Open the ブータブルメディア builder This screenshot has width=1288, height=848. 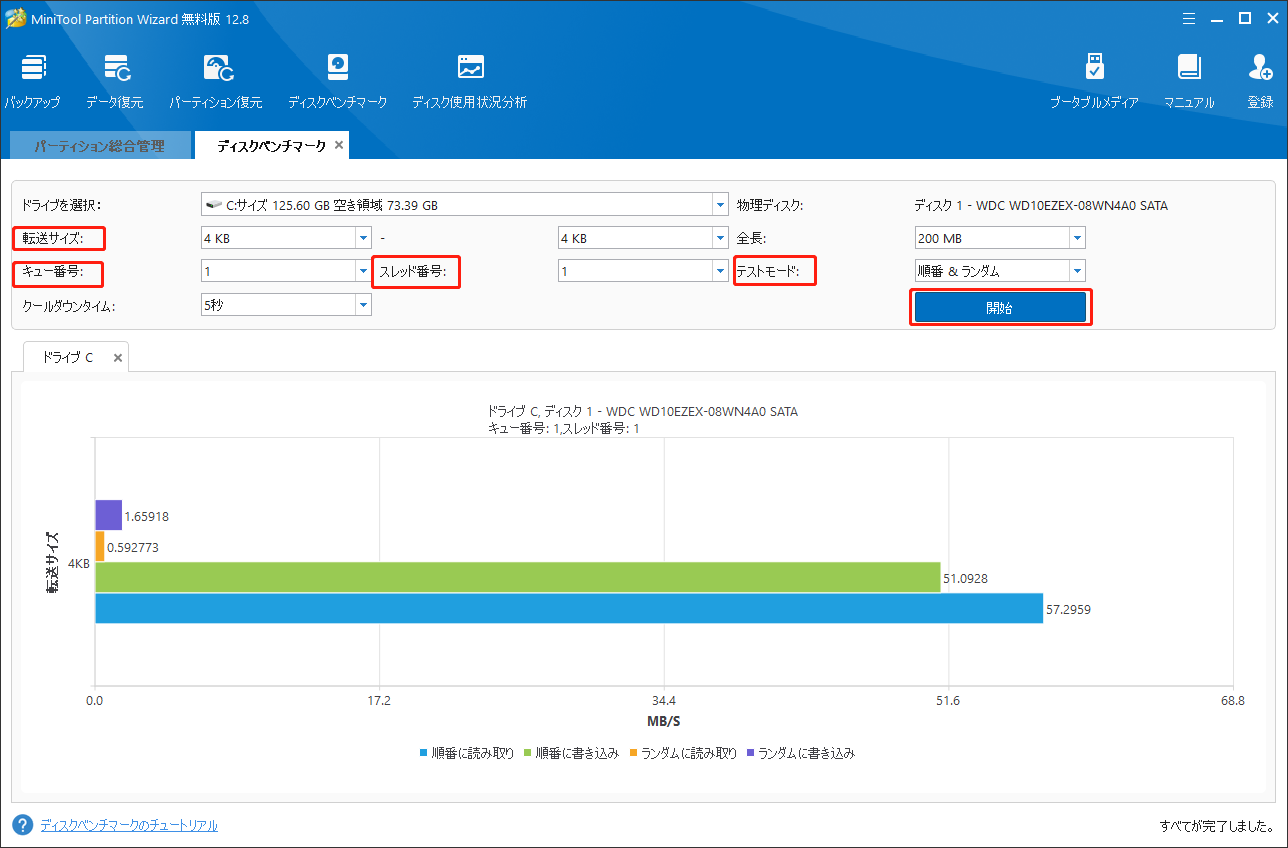(1094, 82)
